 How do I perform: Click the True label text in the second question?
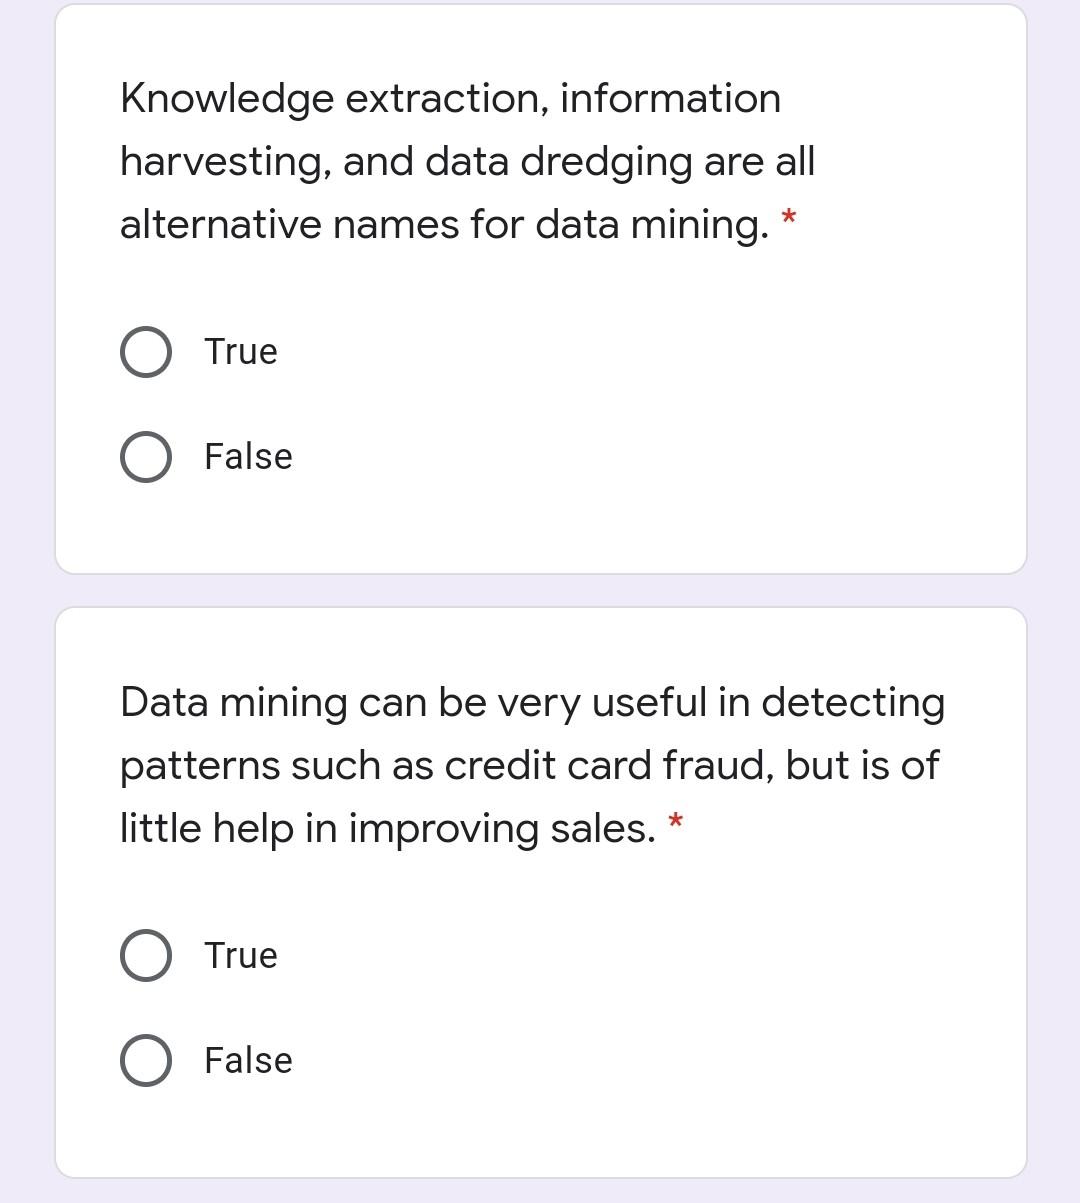pos(240,955)
